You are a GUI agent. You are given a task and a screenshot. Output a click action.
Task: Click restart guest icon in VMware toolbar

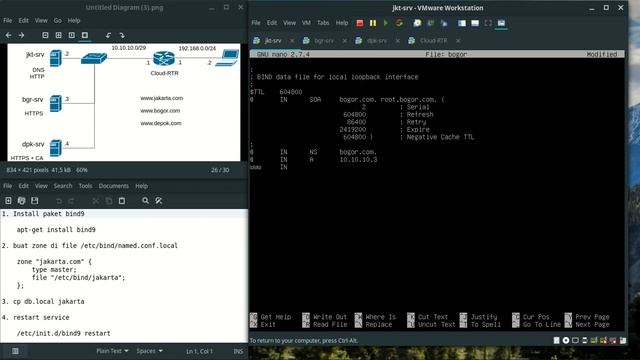[x=399, y=23]
